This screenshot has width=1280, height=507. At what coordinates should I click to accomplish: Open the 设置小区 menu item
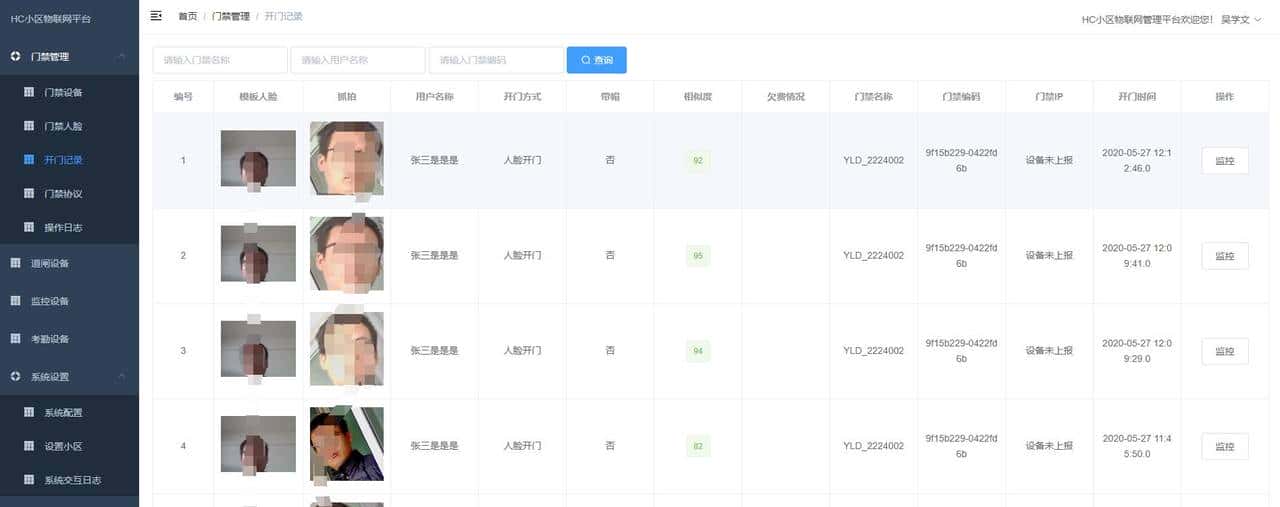click(x=69, y=446)
